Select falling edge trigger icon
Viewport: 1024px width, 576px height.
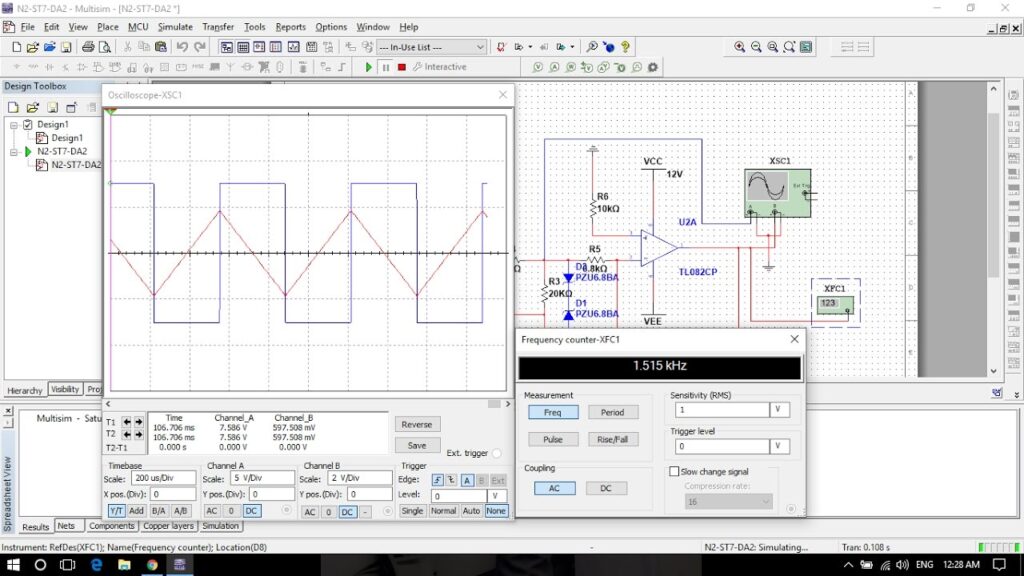click(451, 480)
